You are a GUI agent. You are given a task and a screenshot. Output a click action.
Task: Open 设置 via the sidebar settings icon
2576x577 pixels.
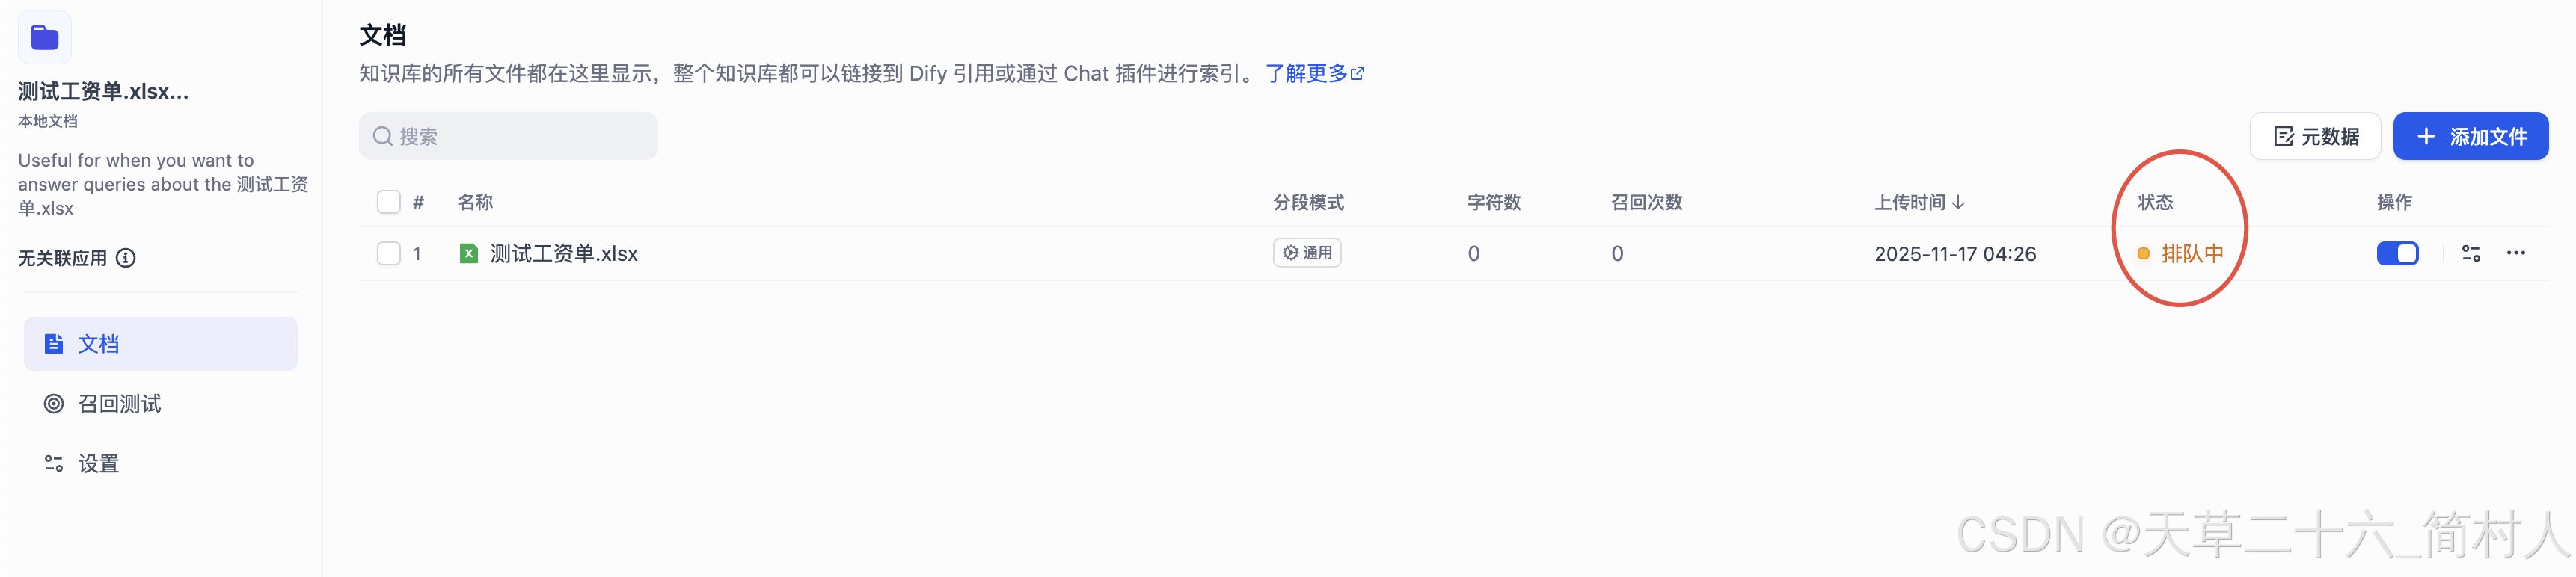coord(54,462)
